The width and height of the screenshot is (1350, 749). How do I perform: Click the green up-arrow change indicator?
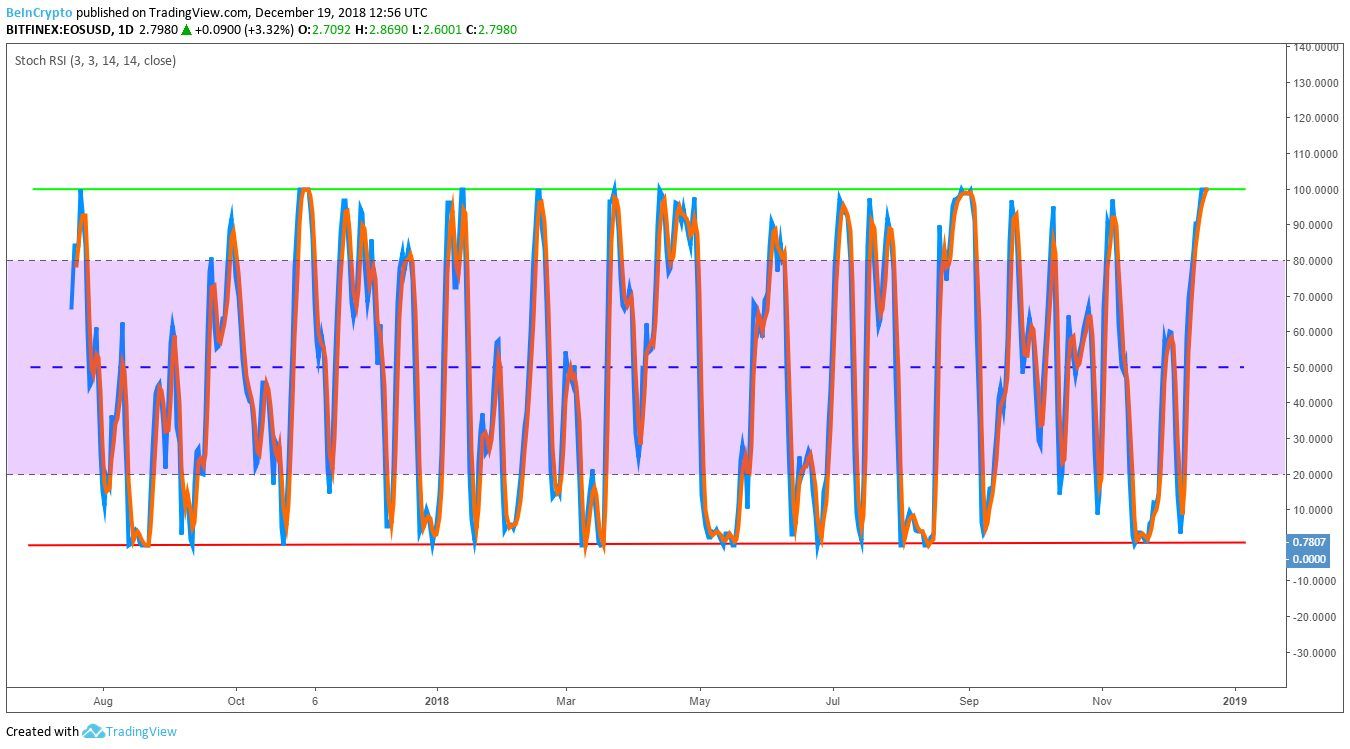click(x=187, y=30)
